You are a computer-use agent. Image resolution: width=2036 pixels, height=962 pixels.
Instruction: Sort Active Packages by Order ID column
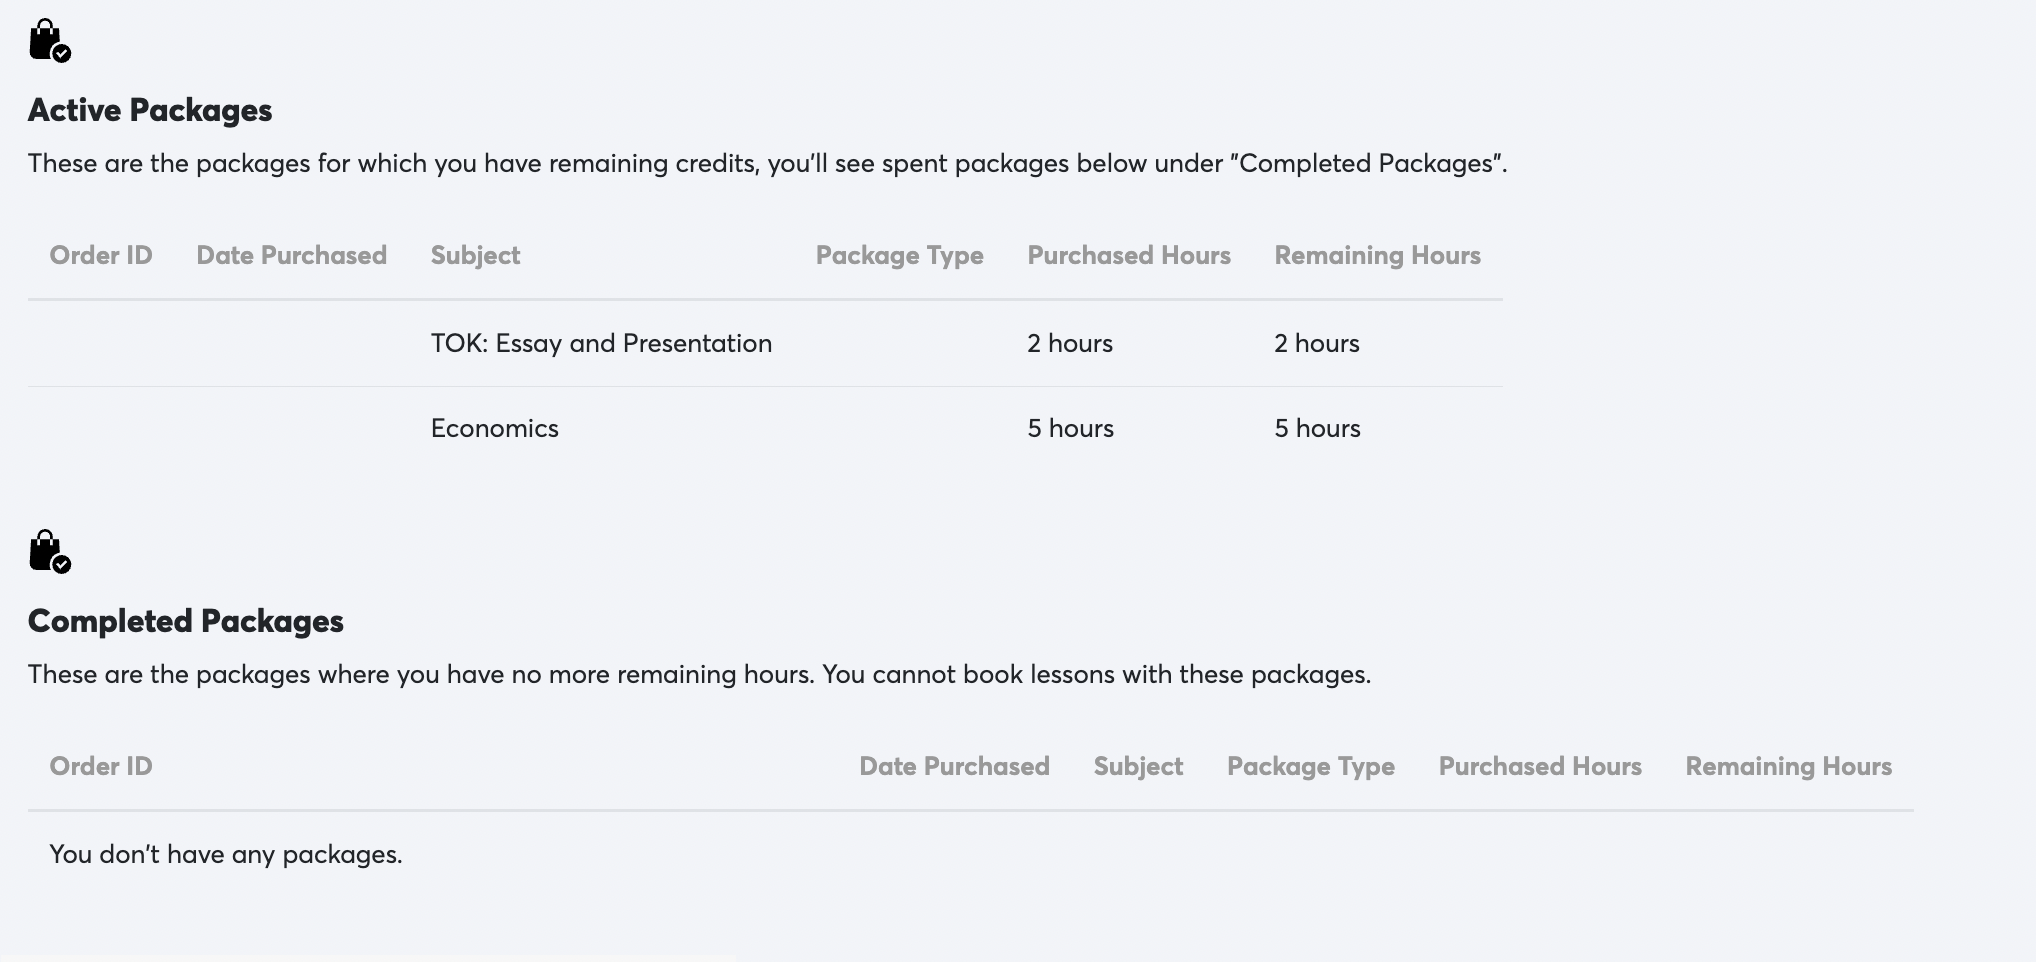pyautogui.click(x=101, y=255)
